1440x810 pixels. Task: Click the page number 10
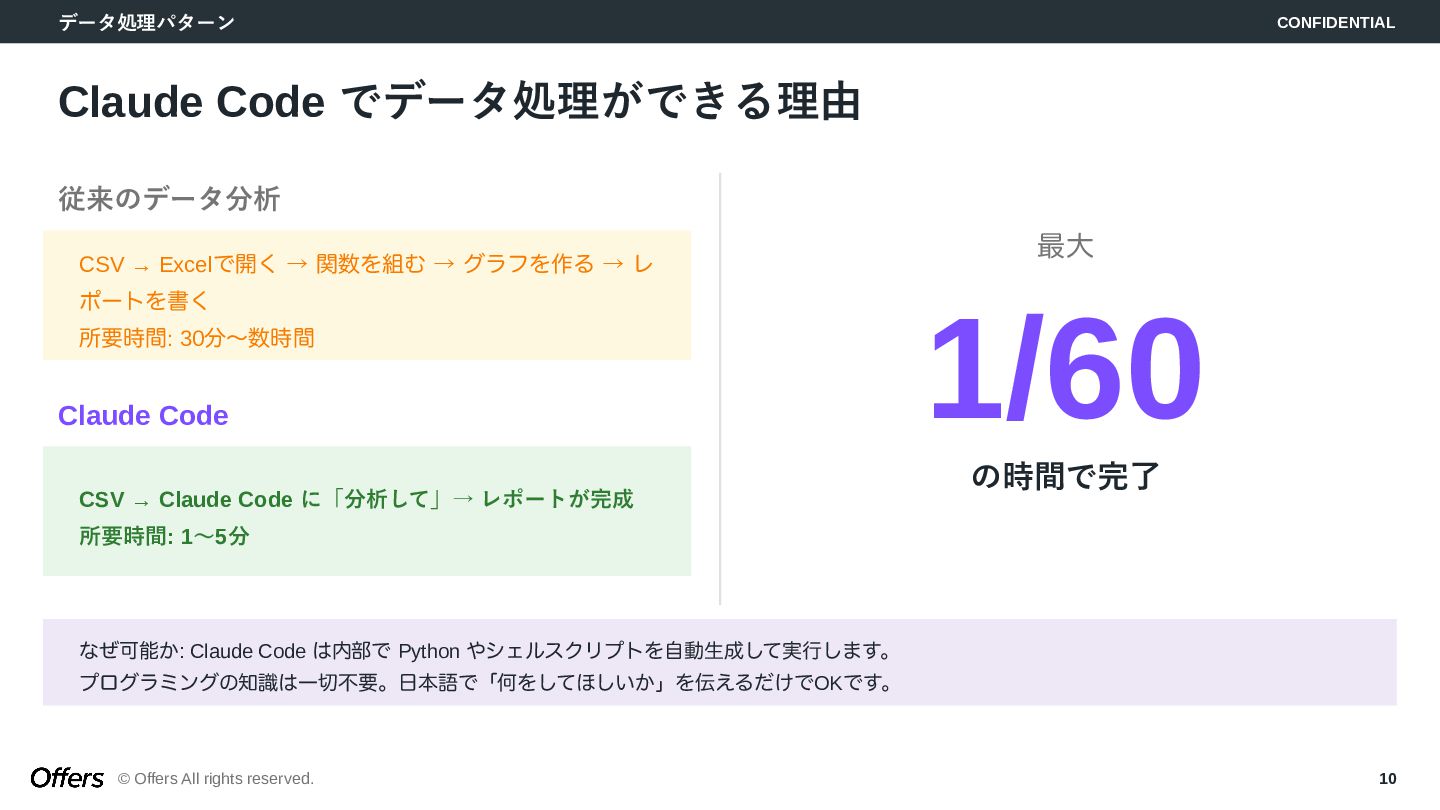tap(1388, 779)
